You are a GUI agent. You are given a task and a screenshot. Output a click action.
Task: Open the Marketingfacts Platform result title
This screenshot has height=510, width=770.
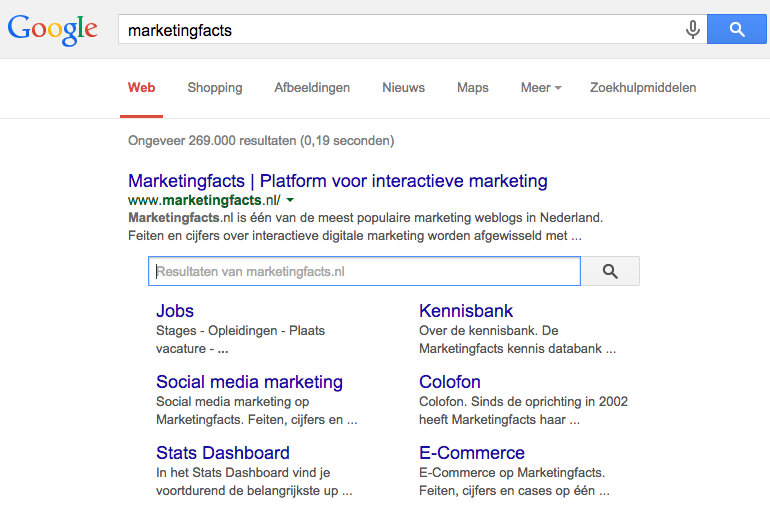coord(338,181)
